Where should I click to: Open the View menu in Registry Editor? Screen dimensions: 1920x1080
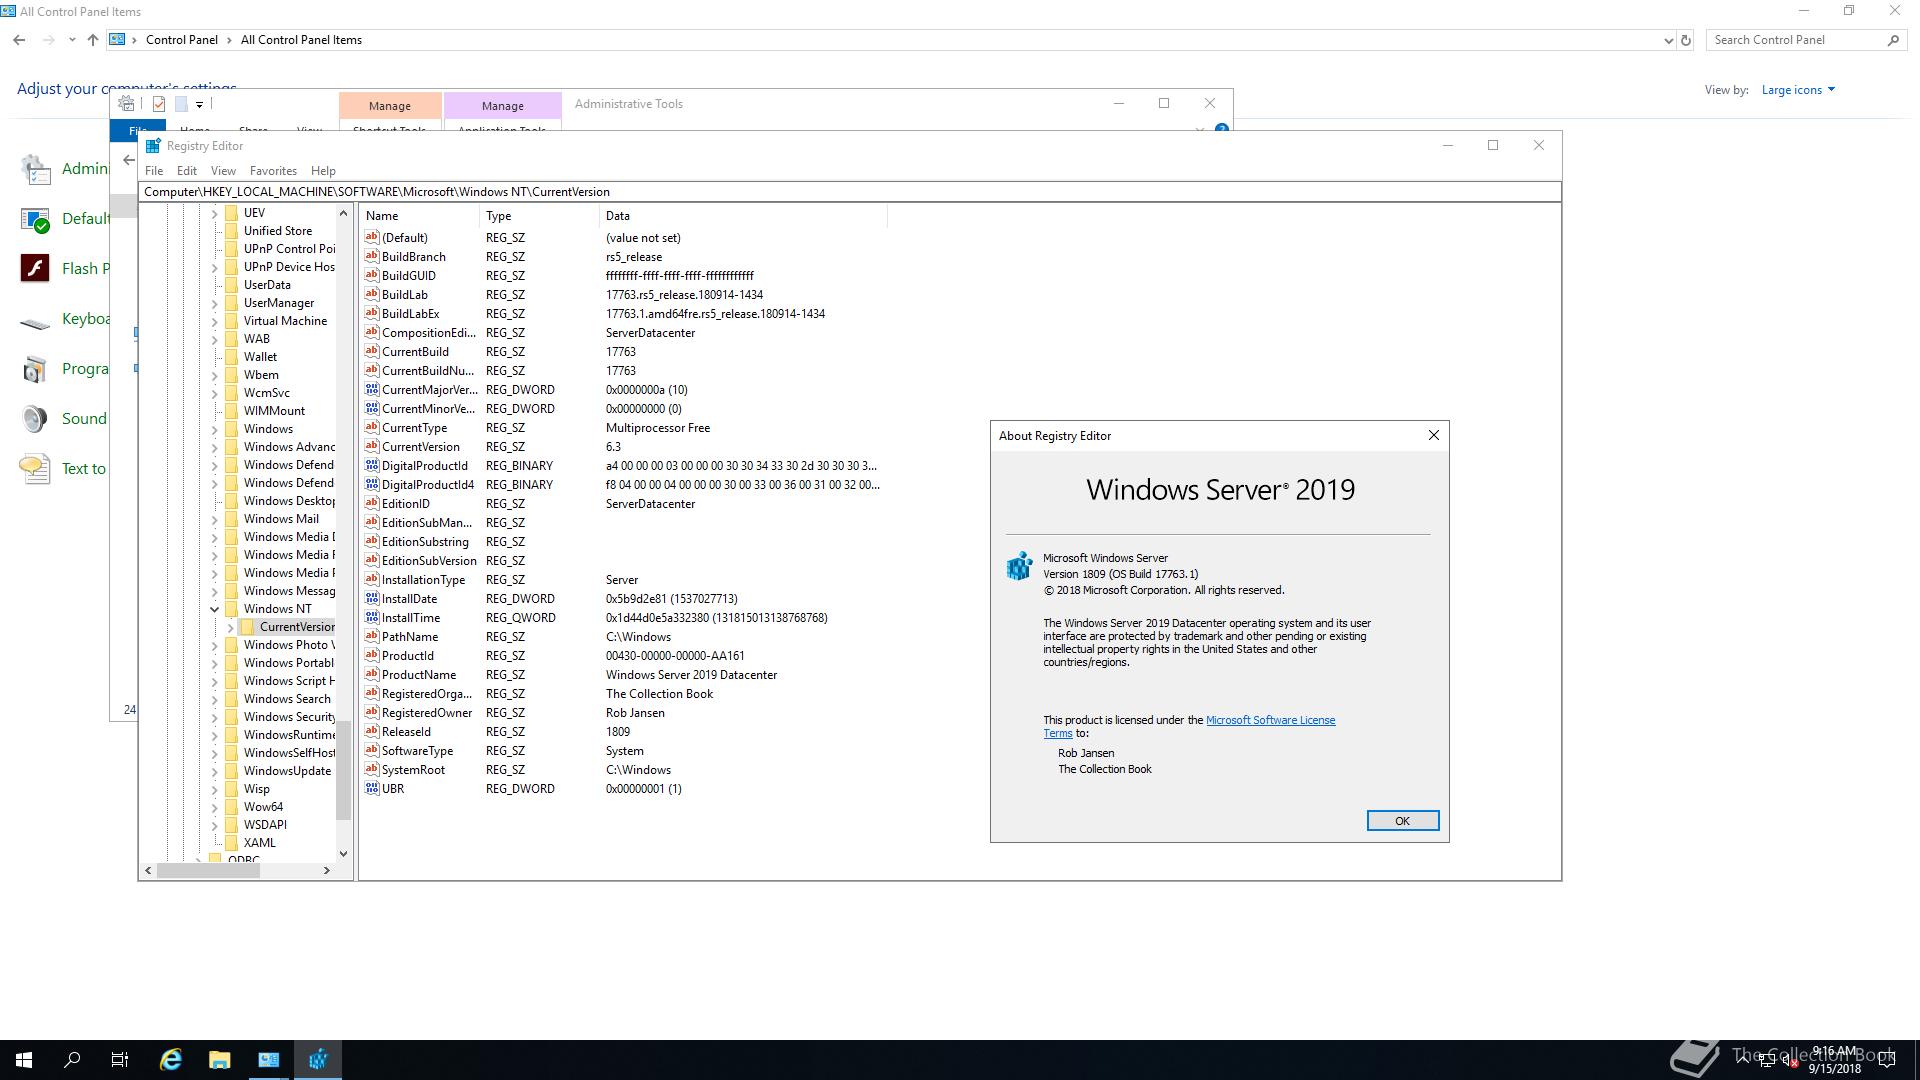[223, 171]
